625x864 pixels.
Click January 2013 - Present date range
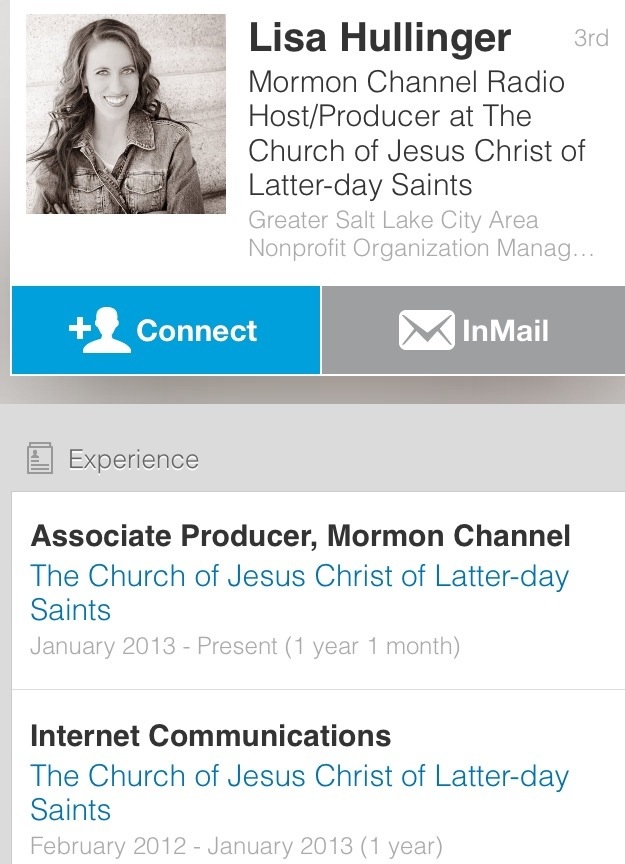point(245,646)
